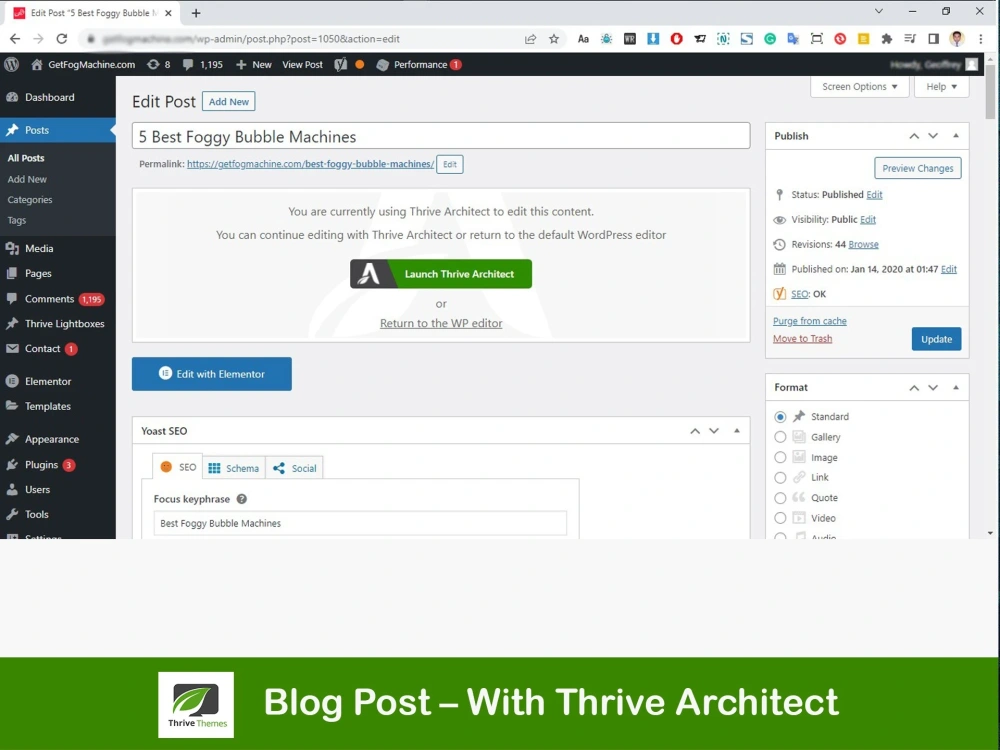Click Launch Thrive Architect button

441,274
